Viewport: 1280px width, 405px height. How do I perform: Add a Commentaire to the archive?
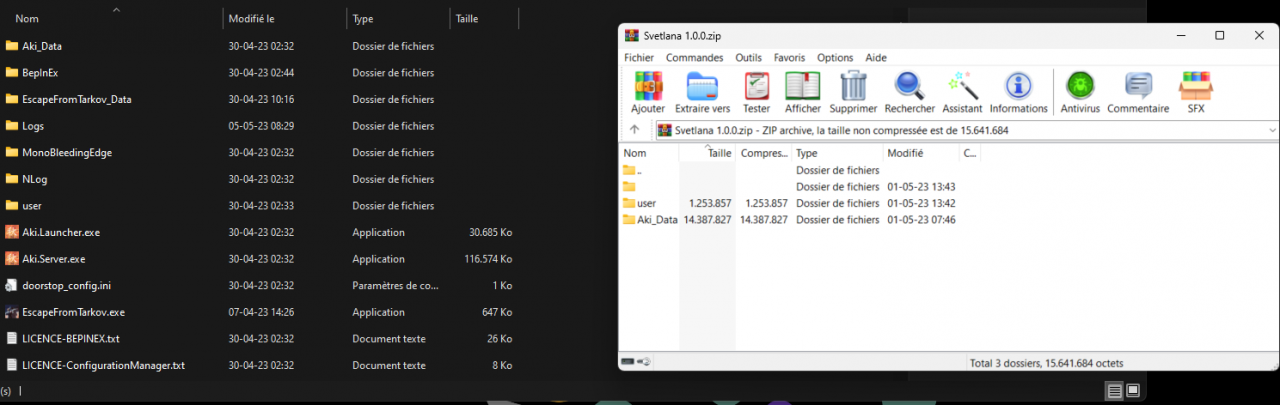pyautogui.click(x=1138, y=91)
